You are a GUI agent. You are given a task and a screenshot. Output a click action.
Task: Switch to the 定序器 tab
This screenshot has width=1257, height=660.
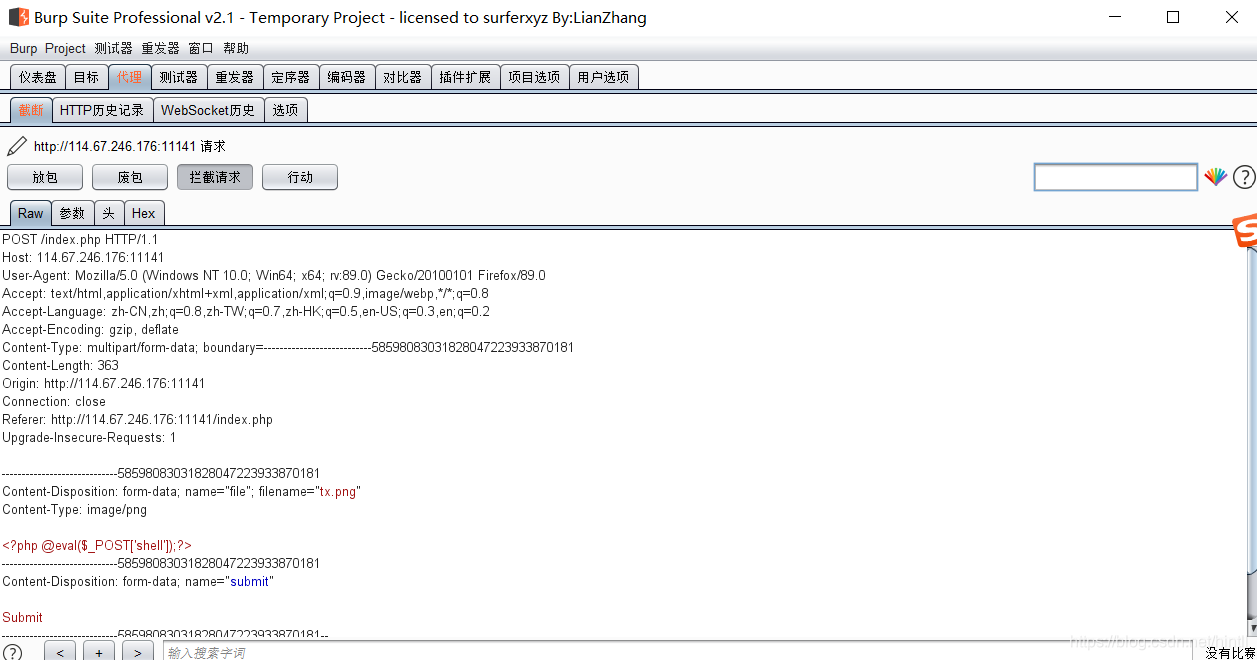coord(291,77)
